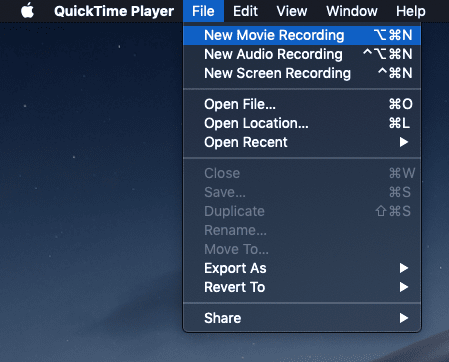Open the Window menu
449x362 pixels.
click(352, 11)
